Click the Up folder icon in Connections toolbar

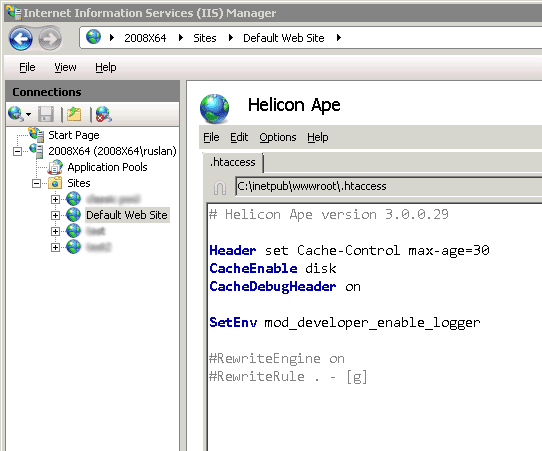coord(74,114)
